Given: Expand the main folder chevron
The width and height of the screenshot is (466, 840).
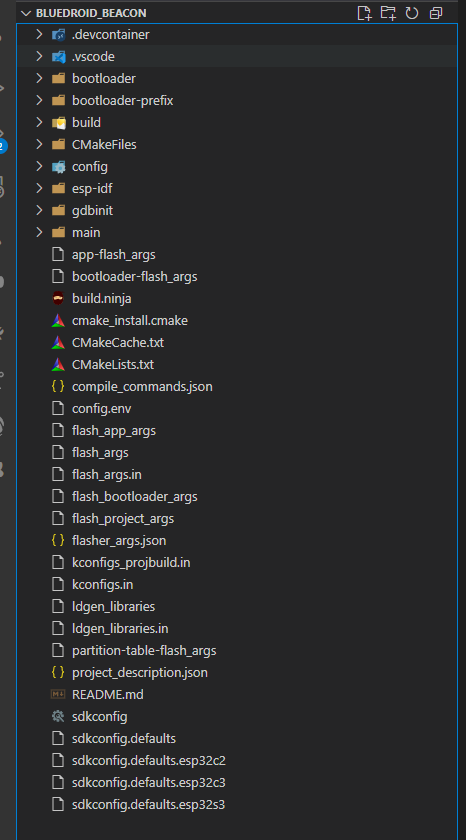Looking at the screenshot, I should [39, 232].
